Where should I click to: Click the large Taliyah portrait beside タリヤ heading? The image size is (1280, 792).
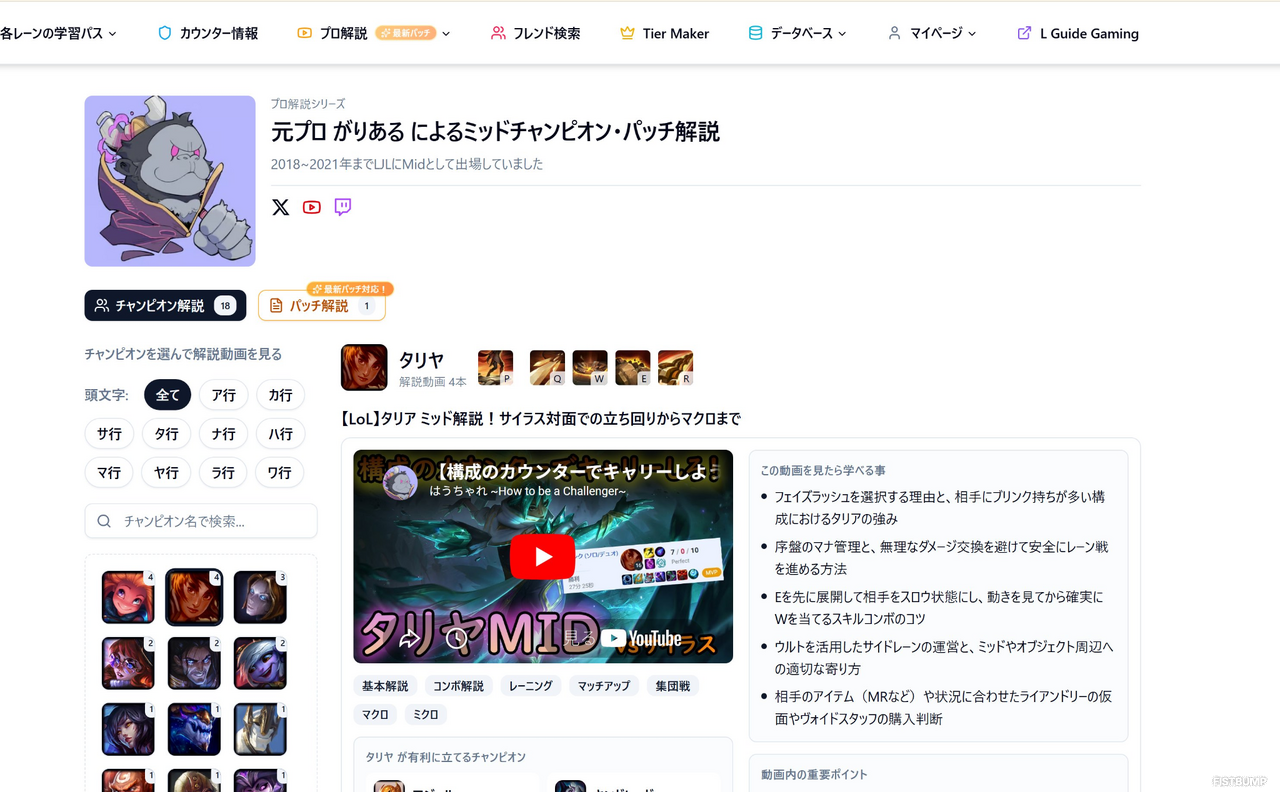[364, 368]
